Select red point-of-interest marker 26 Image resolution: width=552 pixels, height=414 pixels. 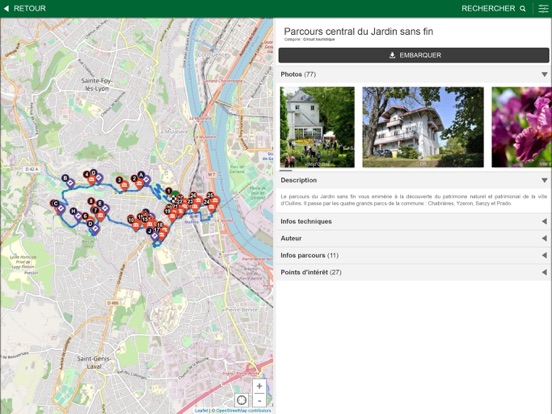[198, 200]
